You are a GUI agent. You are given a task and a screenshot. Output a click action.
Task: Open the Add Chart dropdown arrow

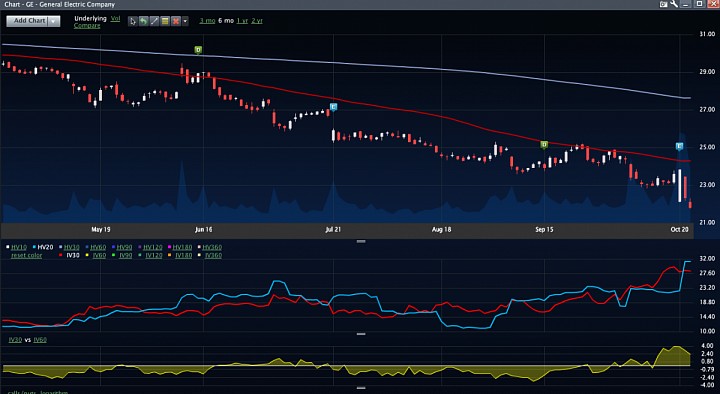(x=54, y=21)
